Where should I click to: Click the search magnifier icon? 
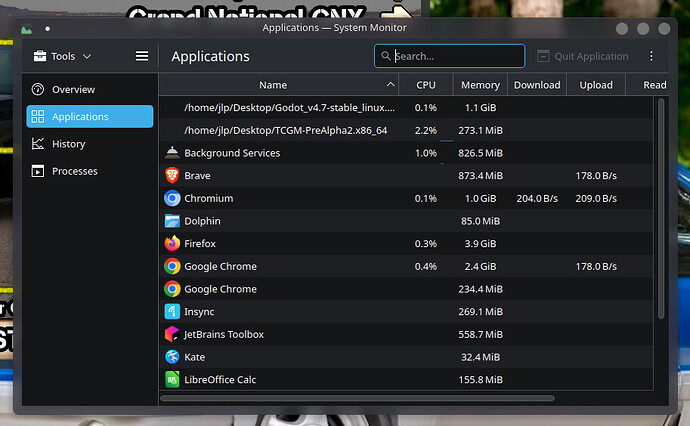(x=386, y=56)
